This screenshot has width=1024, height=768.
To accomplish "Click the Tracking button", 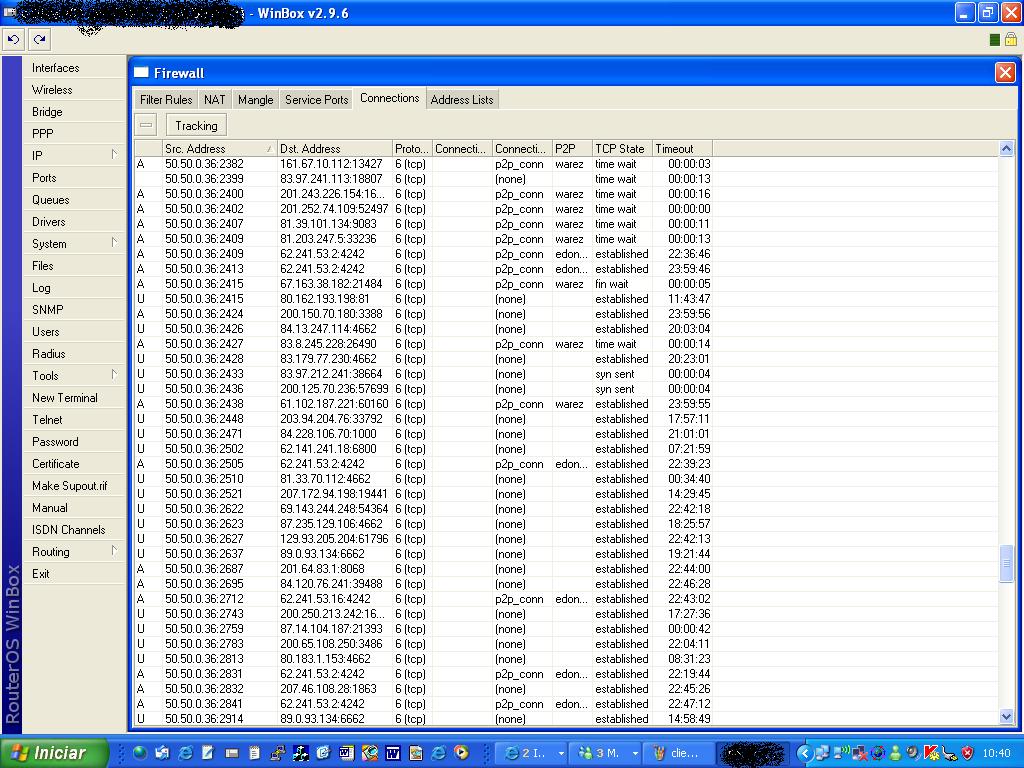I will tap(196, 125).
